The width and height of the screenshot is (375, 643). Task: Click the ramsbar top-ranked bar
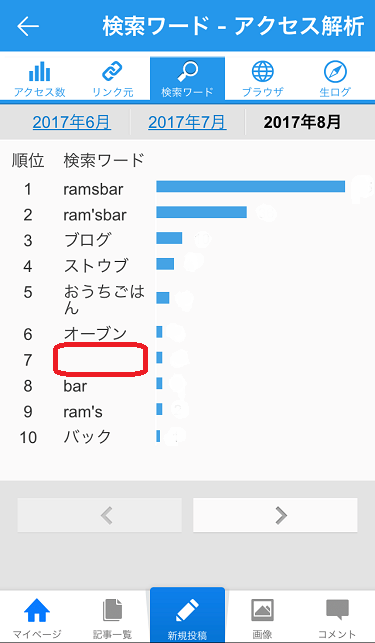tap(250, 186)
